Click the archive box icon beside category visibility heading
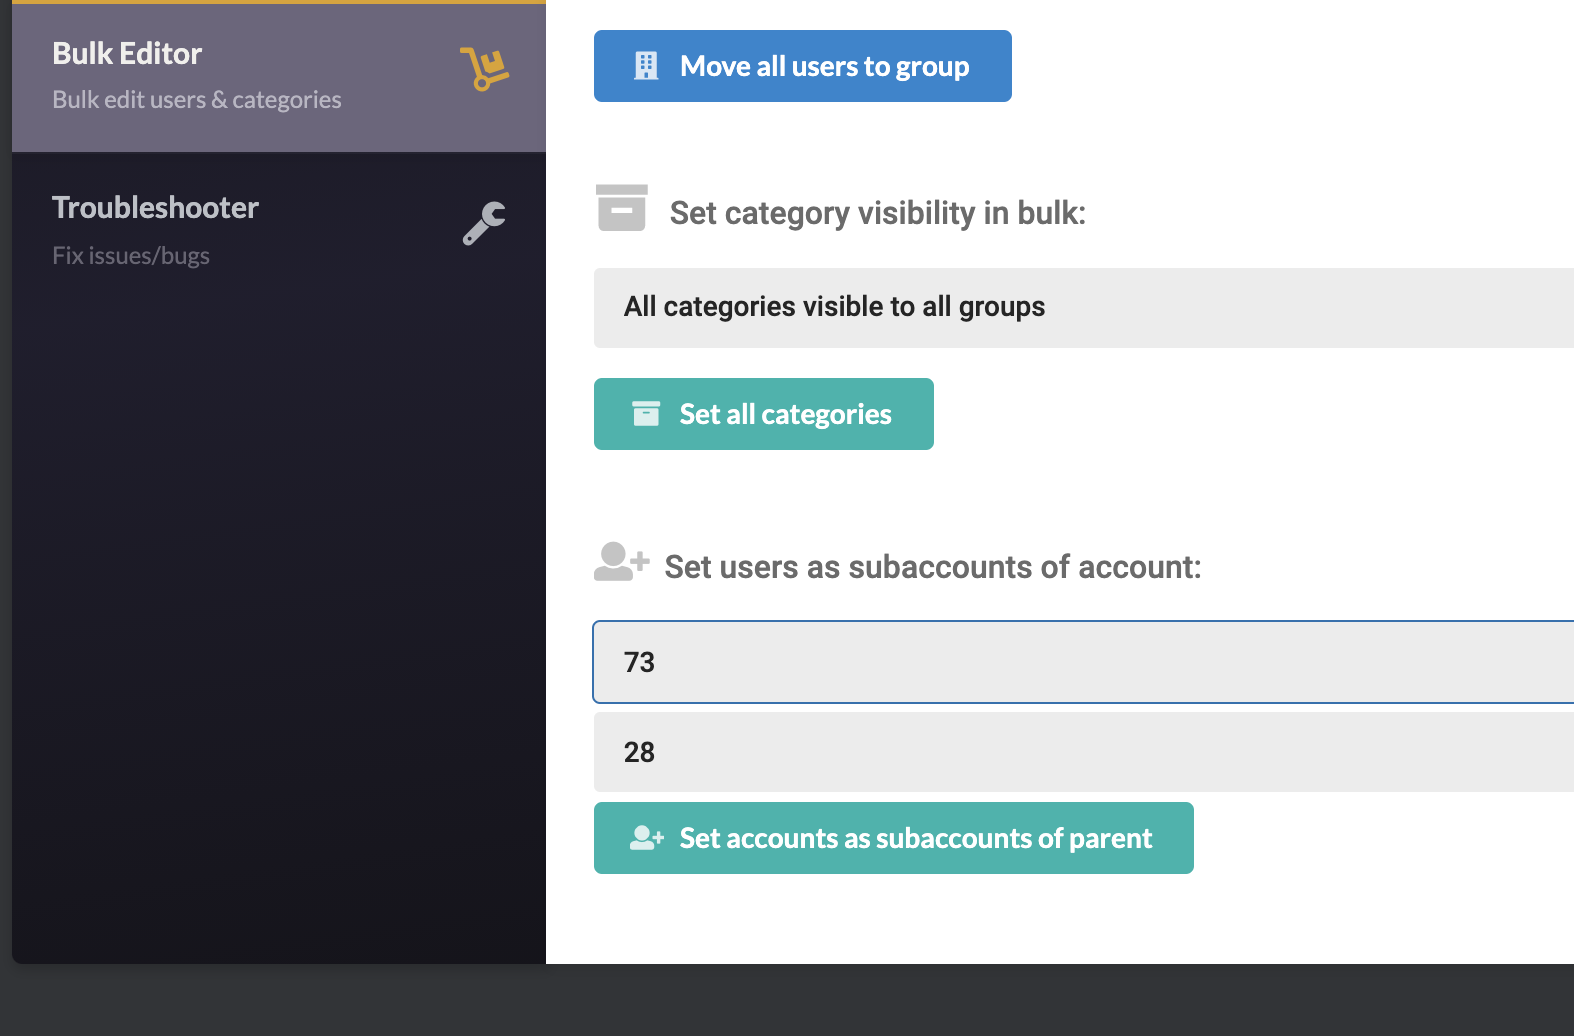The width and height of the screenshot is (1574, 1036). 622,208
